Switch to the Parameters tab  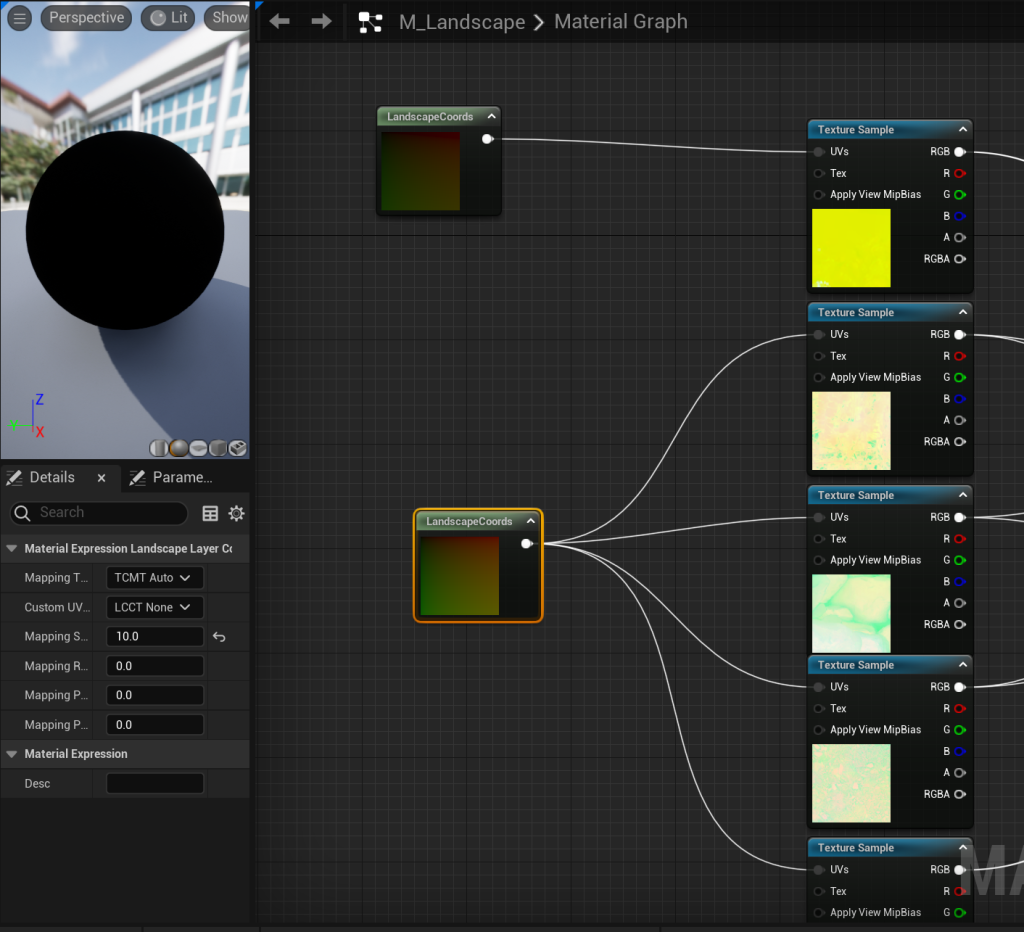tap(171, 478)
